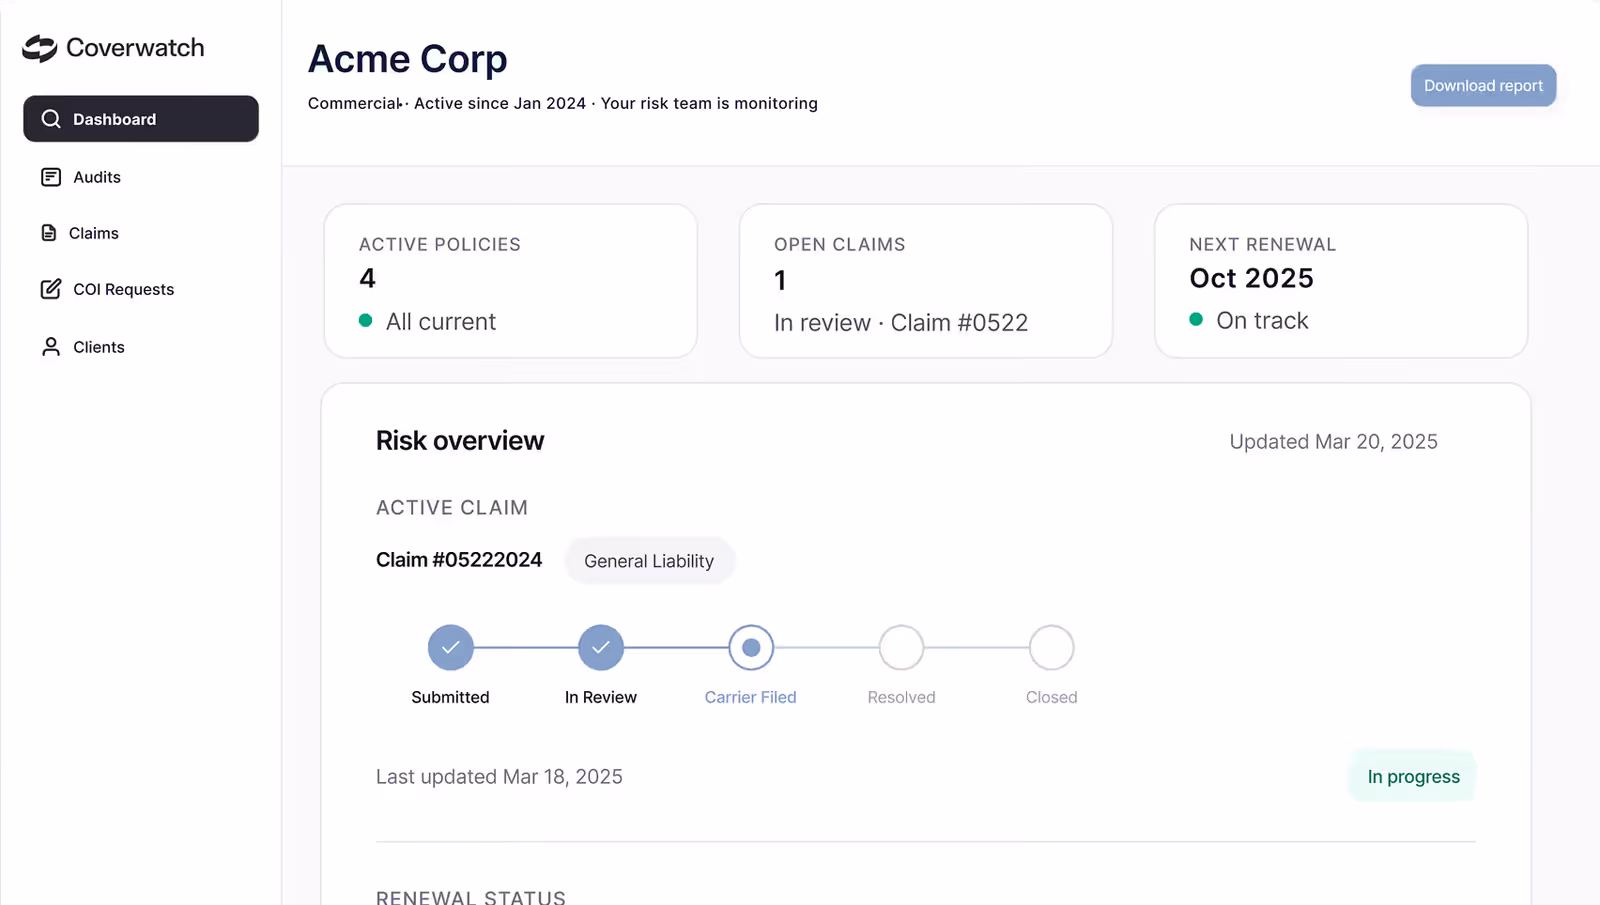The height and width of the screenshot is (905, 1600).
Task: Click the 'On track' status text
Action: 1262,321
